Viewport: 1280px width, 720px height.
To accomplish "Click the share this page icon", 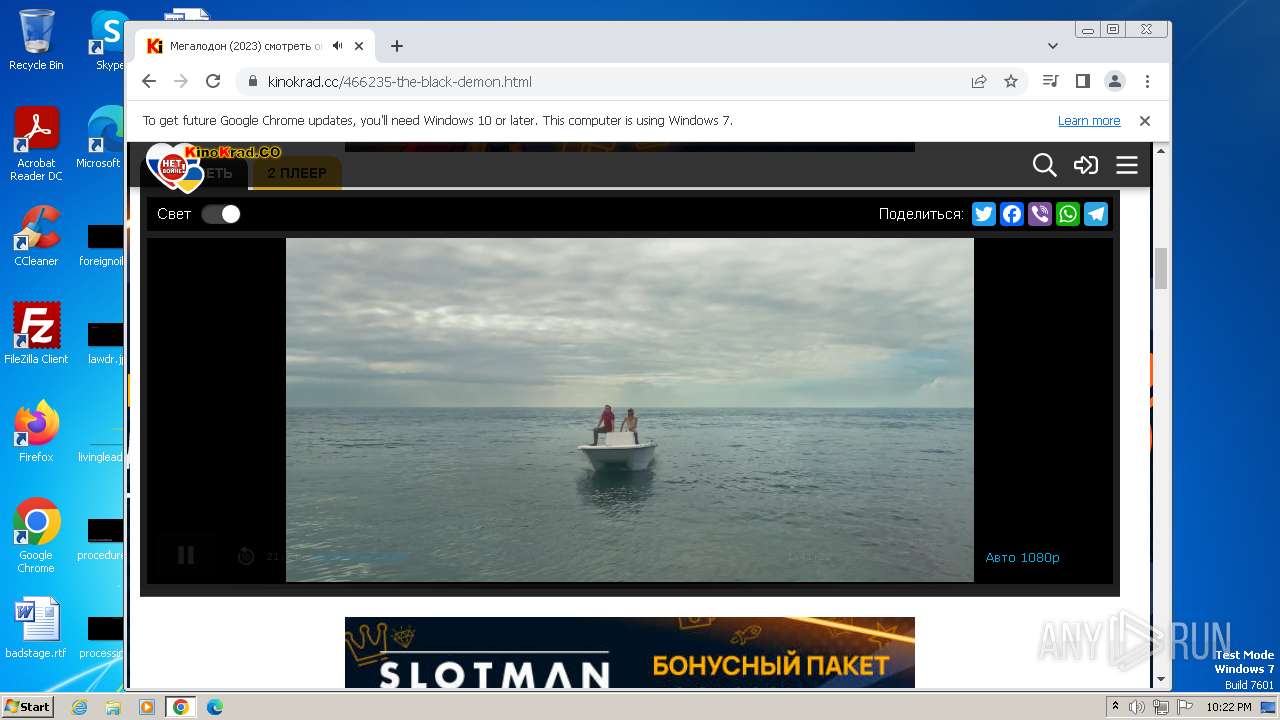I will point(979,82).
